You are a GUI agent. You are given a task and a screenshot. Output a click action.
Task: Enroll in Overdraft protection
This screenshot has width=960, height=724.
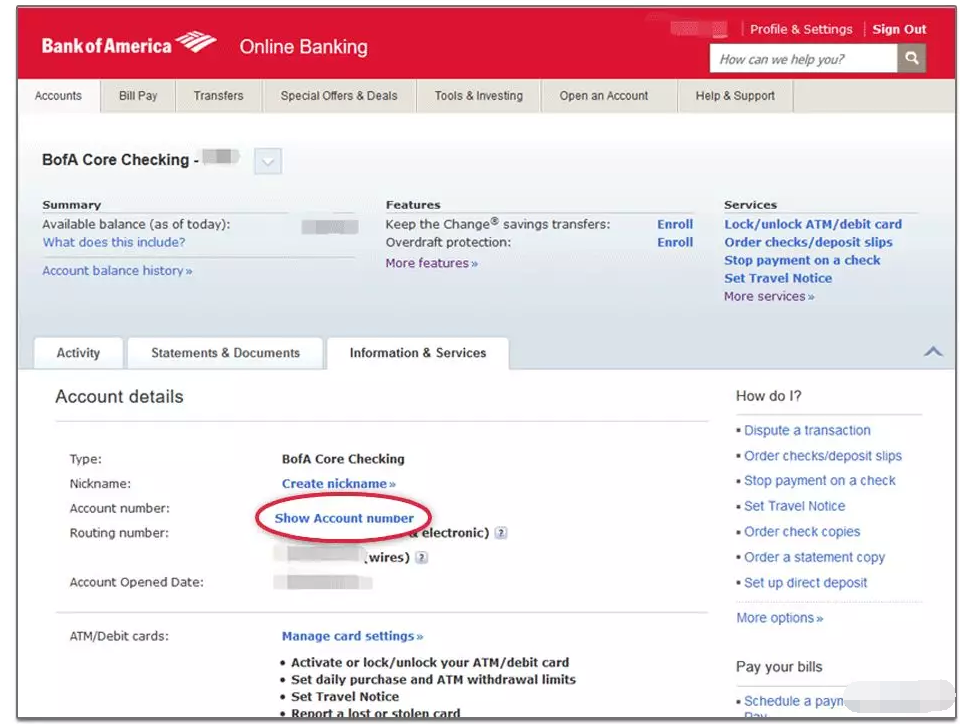[674, 242]
